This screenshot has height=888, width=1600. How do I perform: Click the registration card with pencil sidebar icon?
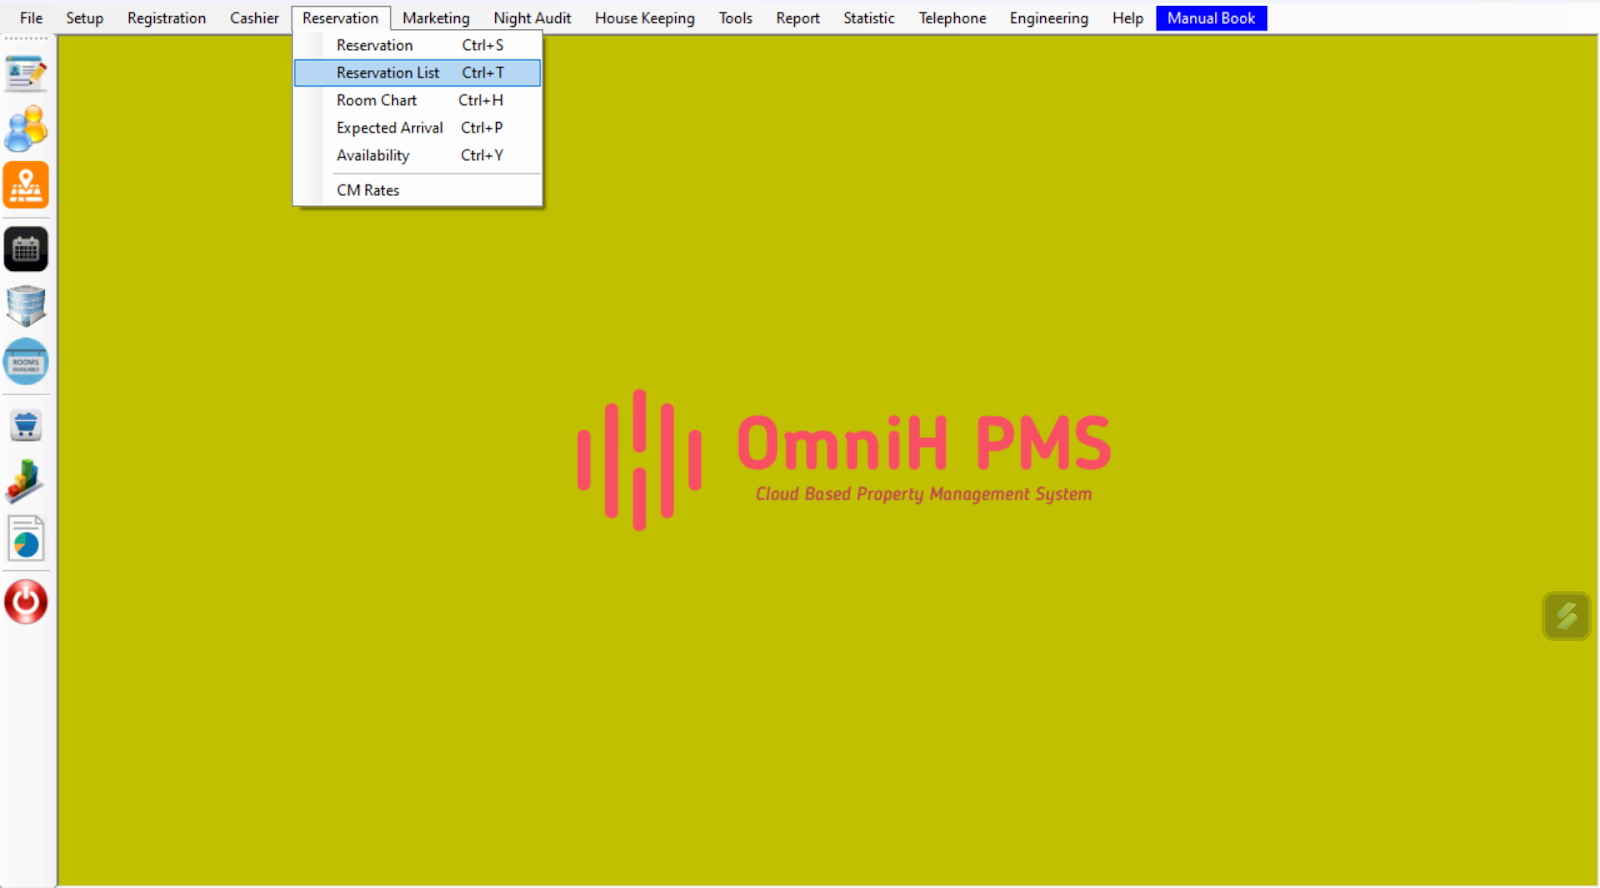26,73
